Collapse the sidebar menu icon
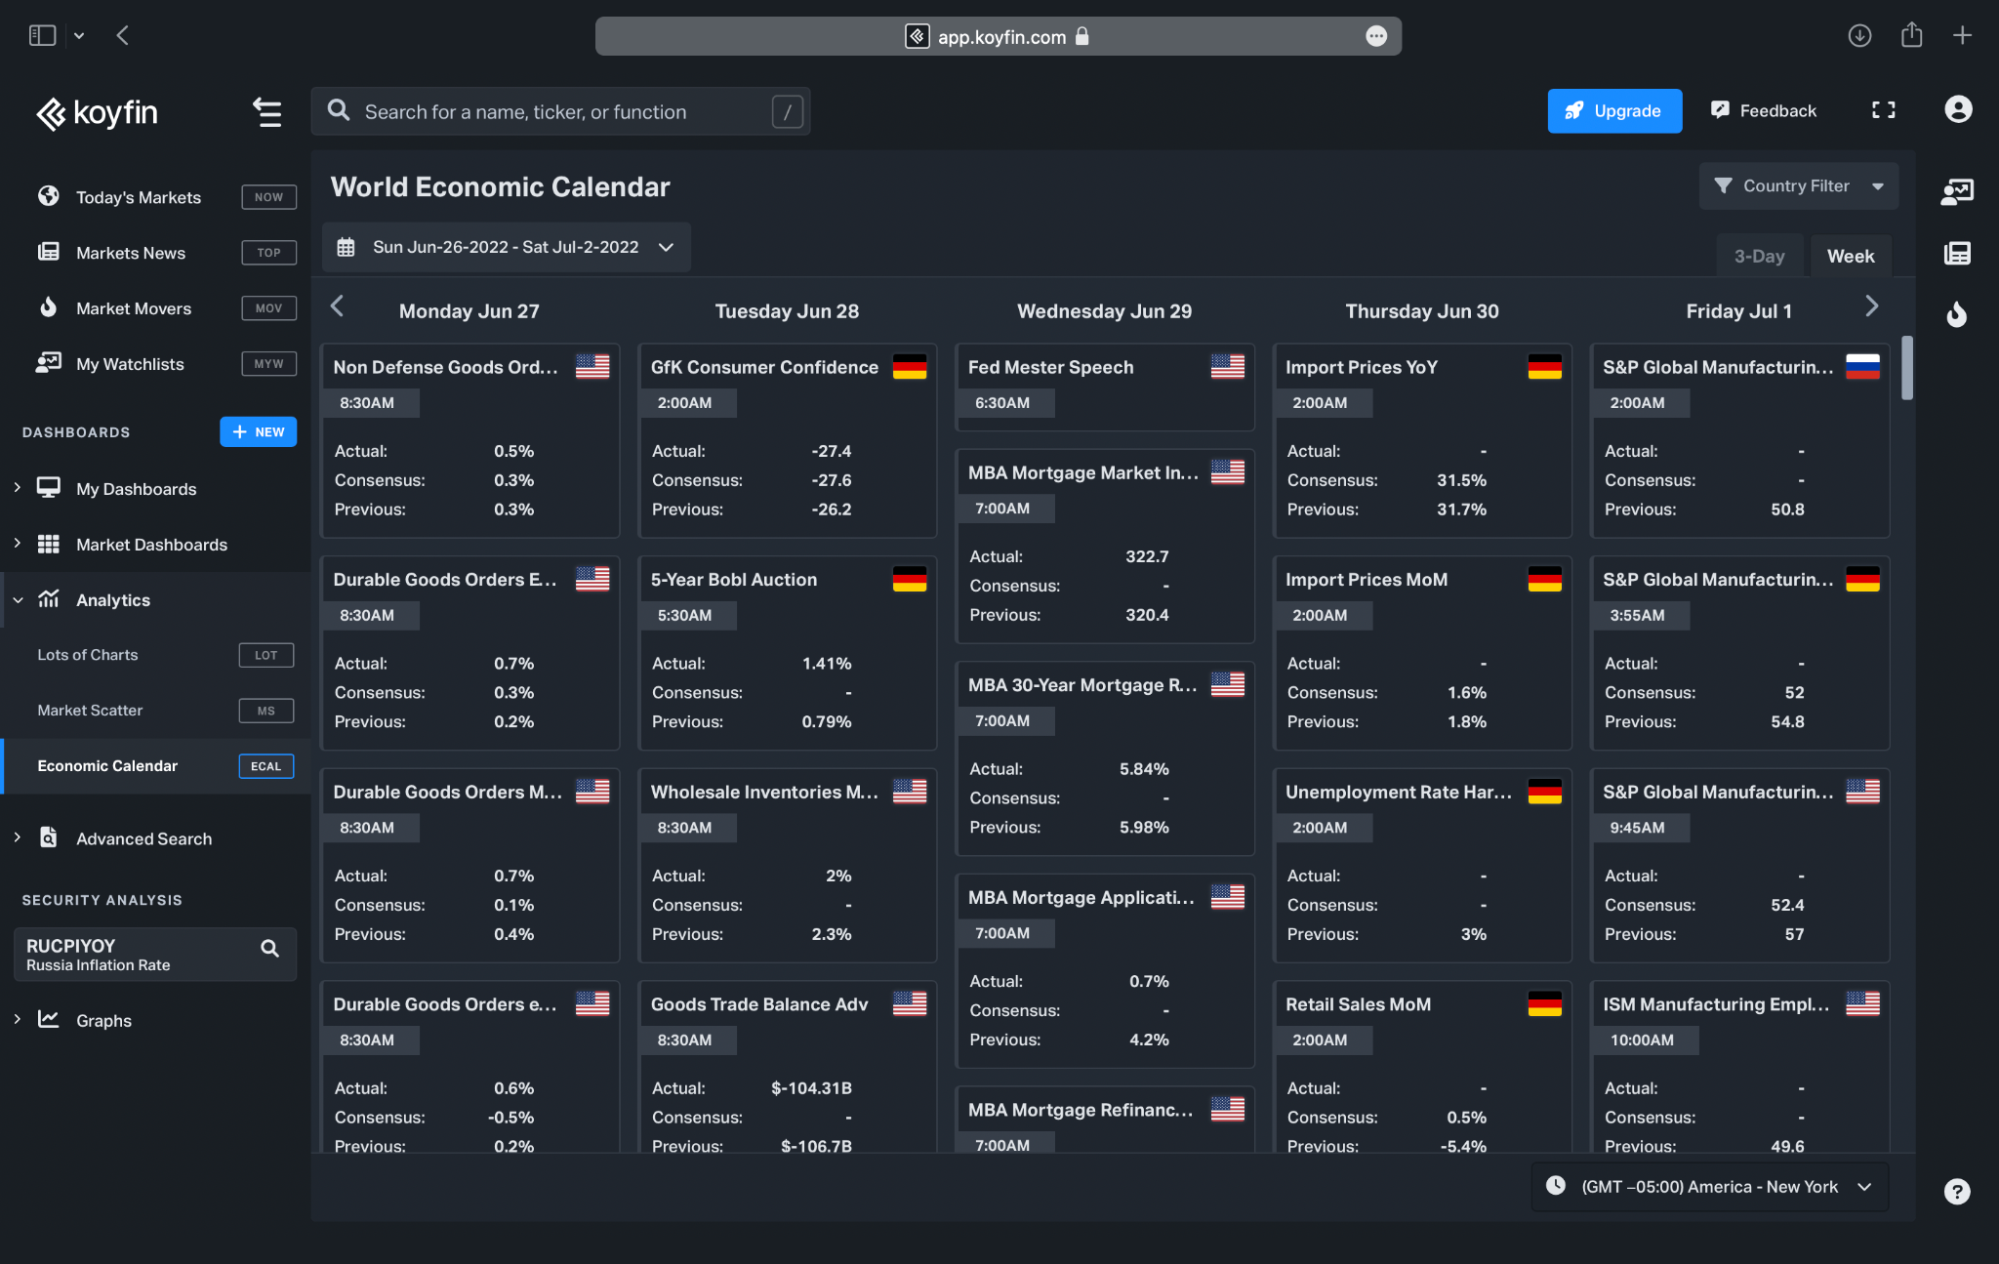 266,112
